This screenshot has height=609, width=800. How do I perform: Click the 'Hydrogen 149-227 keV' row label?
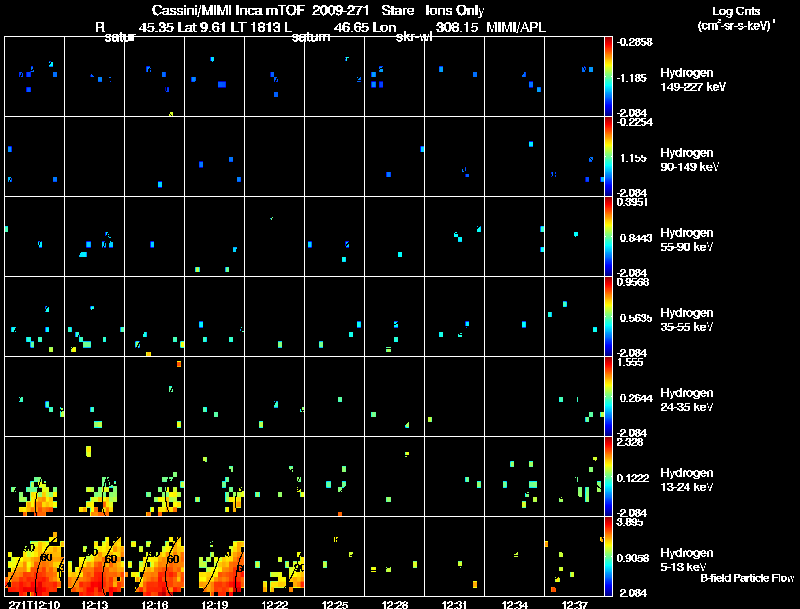pos(692,80)
